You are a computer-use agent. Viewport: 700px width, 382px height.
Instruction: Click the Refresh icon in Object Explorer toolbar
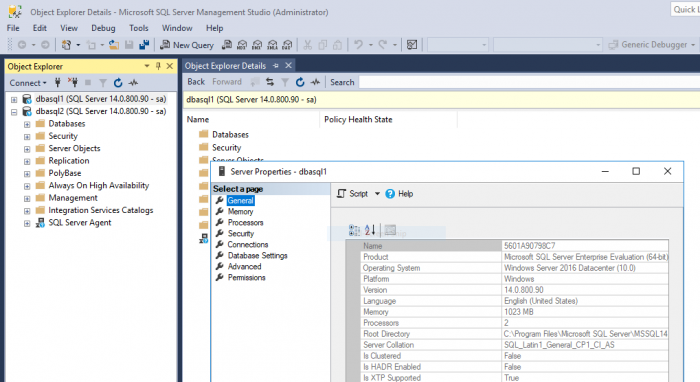[118, 83]
